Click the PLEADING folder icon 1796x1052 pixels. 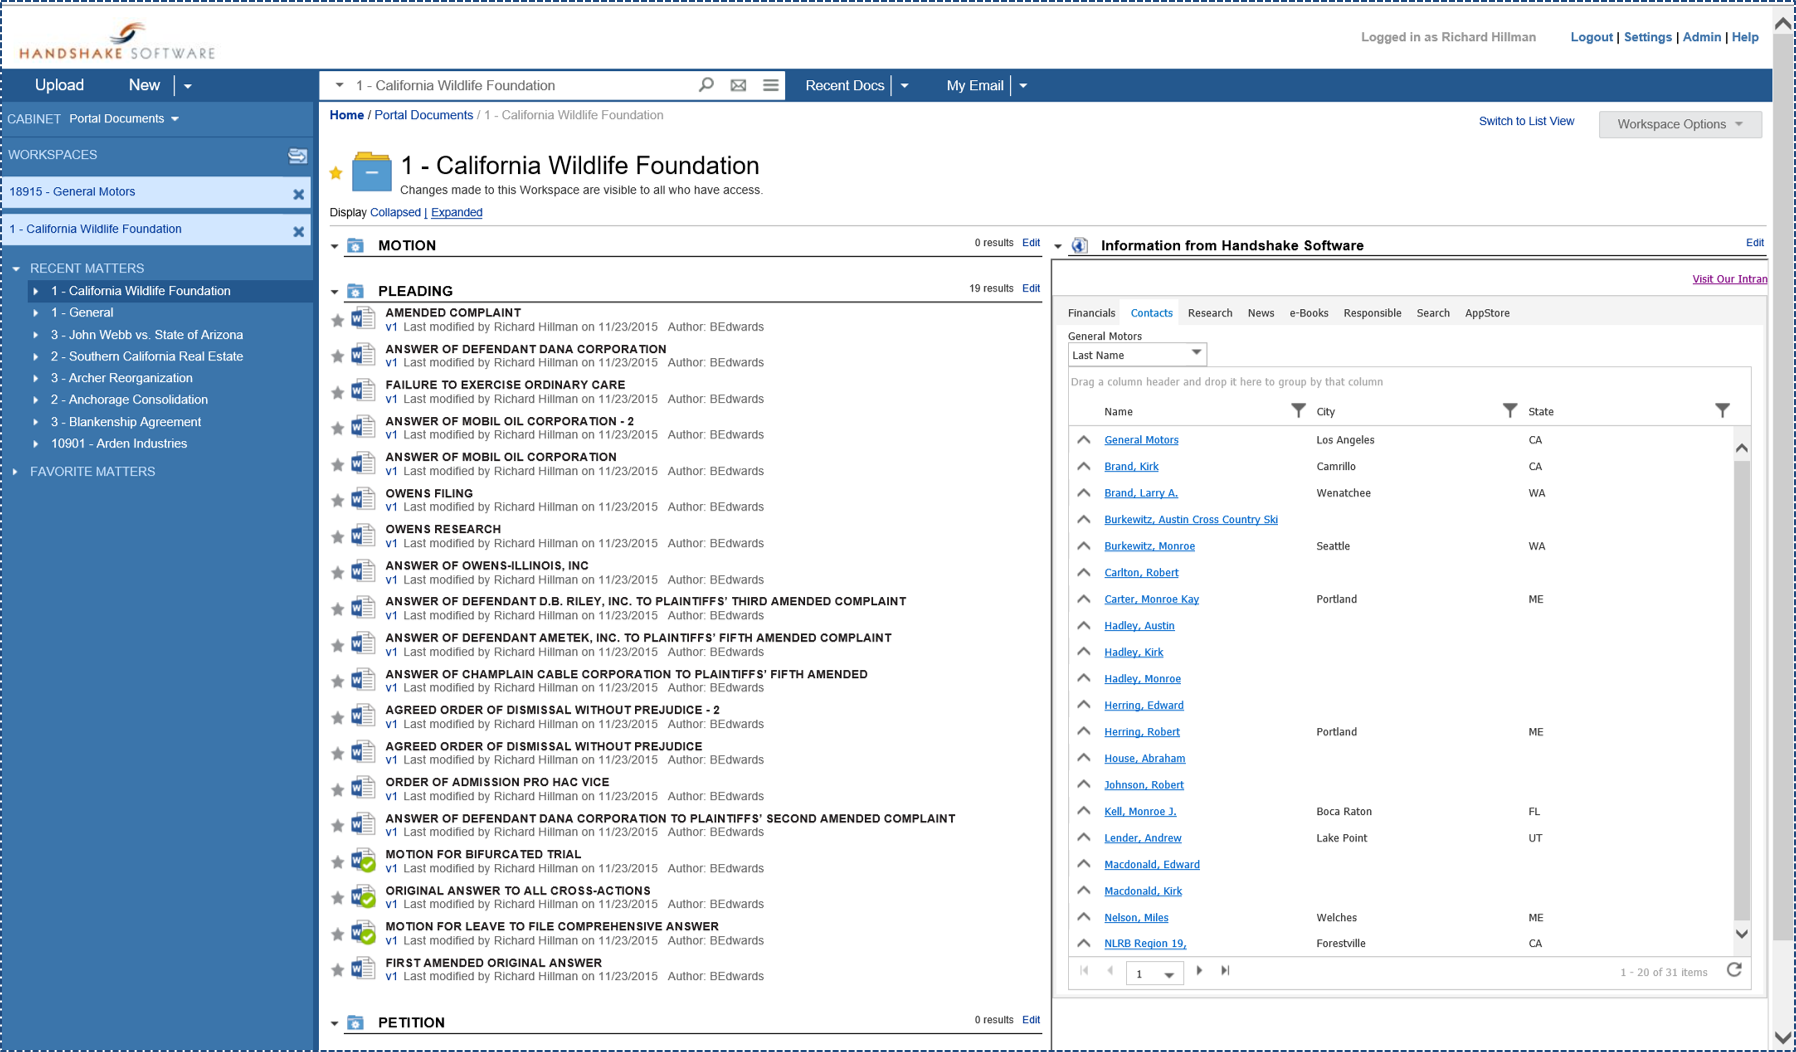coord(355,291)
